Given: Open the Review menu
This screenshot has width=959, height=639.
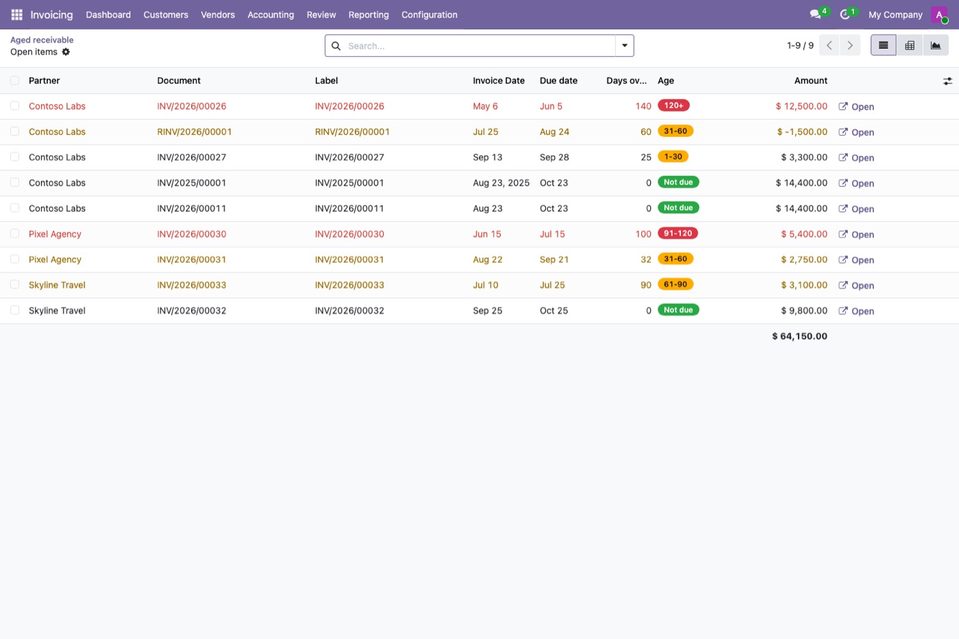Looking at the screenshot, I should (321, 15).
